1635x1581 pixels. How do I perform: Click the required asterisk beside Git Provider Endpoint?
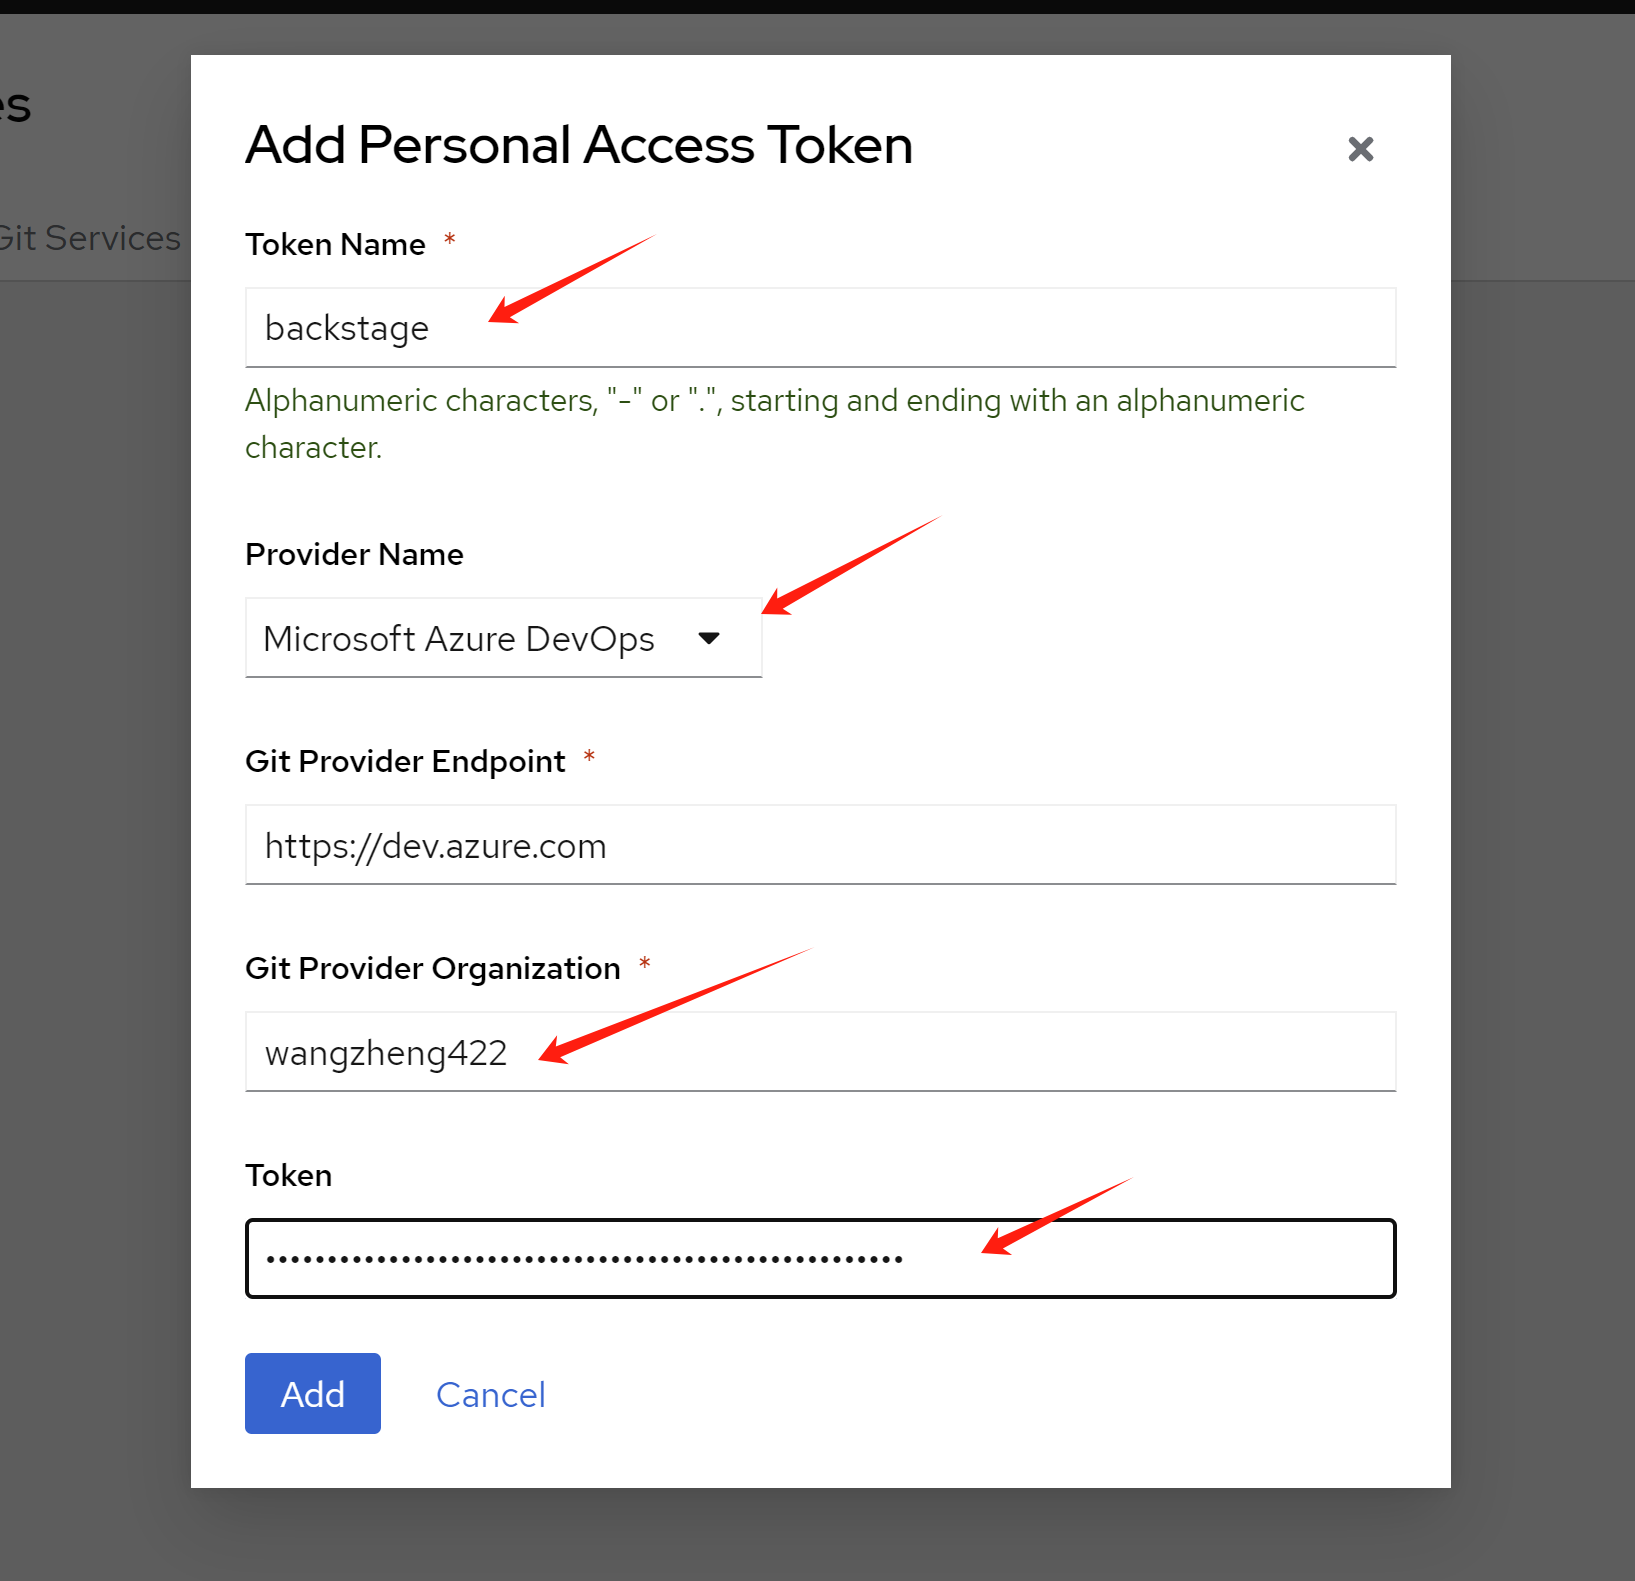pyautogui.click(x=590, y=757)
